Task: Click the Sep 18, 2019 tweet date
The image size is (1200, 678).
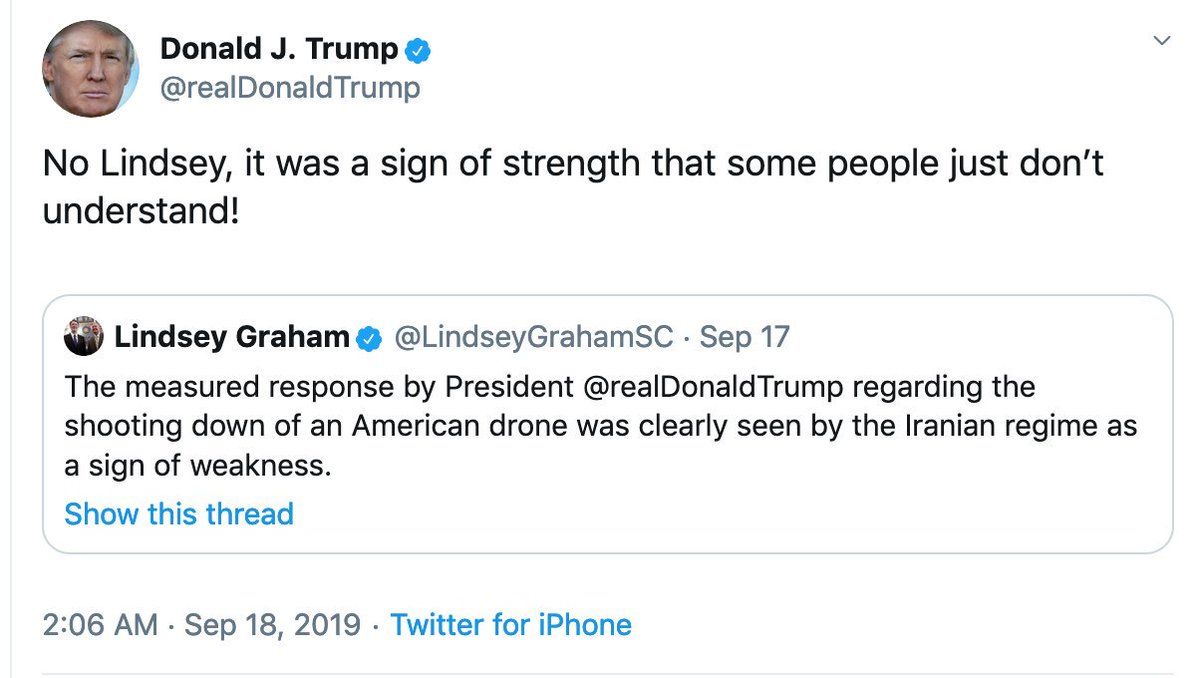Action: pyautogui.click(x=272, y=625)
